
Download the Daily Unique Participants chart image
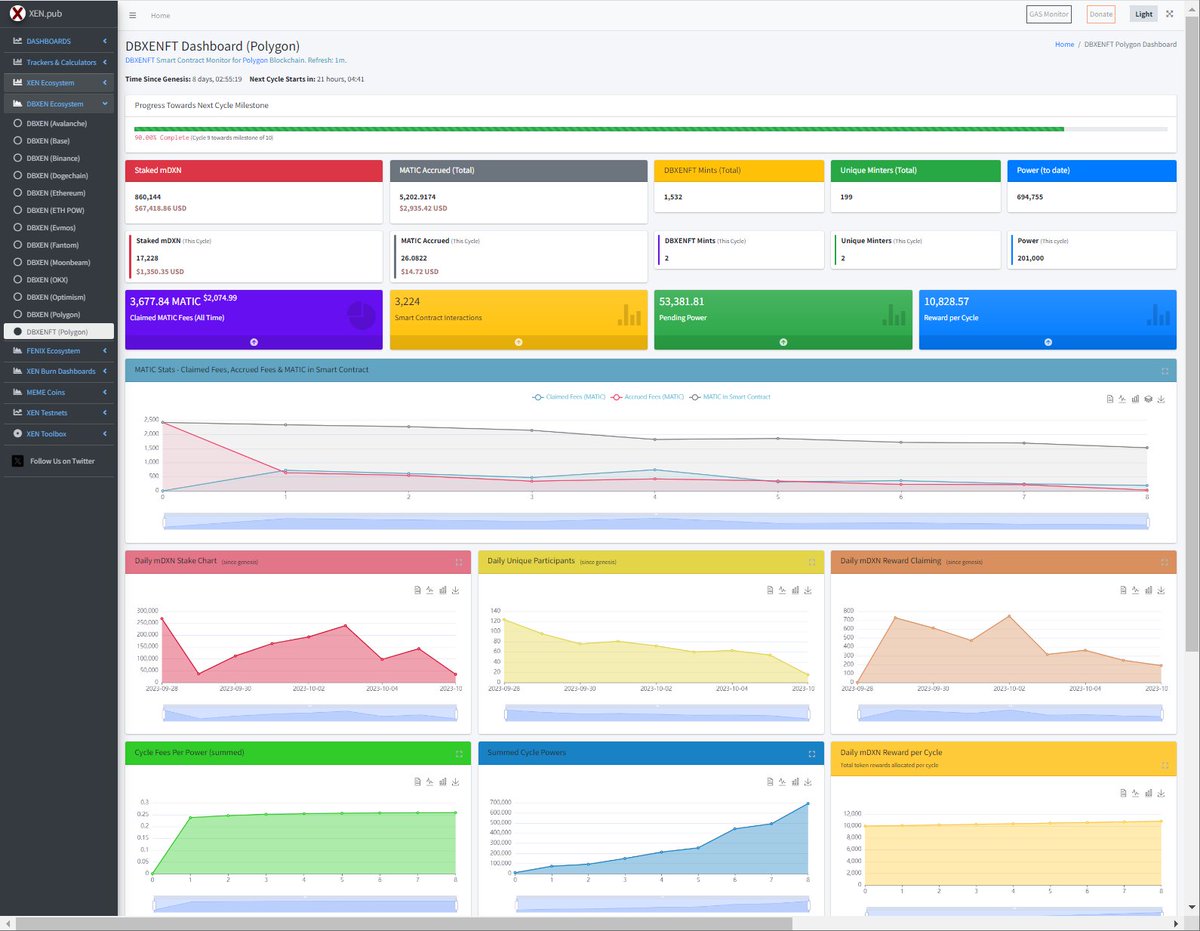(x=808, y=590)
